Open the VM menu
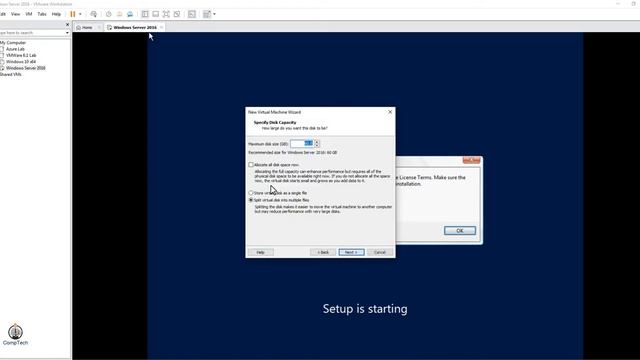Screen dimensions: 640x360 click(29, 14)
